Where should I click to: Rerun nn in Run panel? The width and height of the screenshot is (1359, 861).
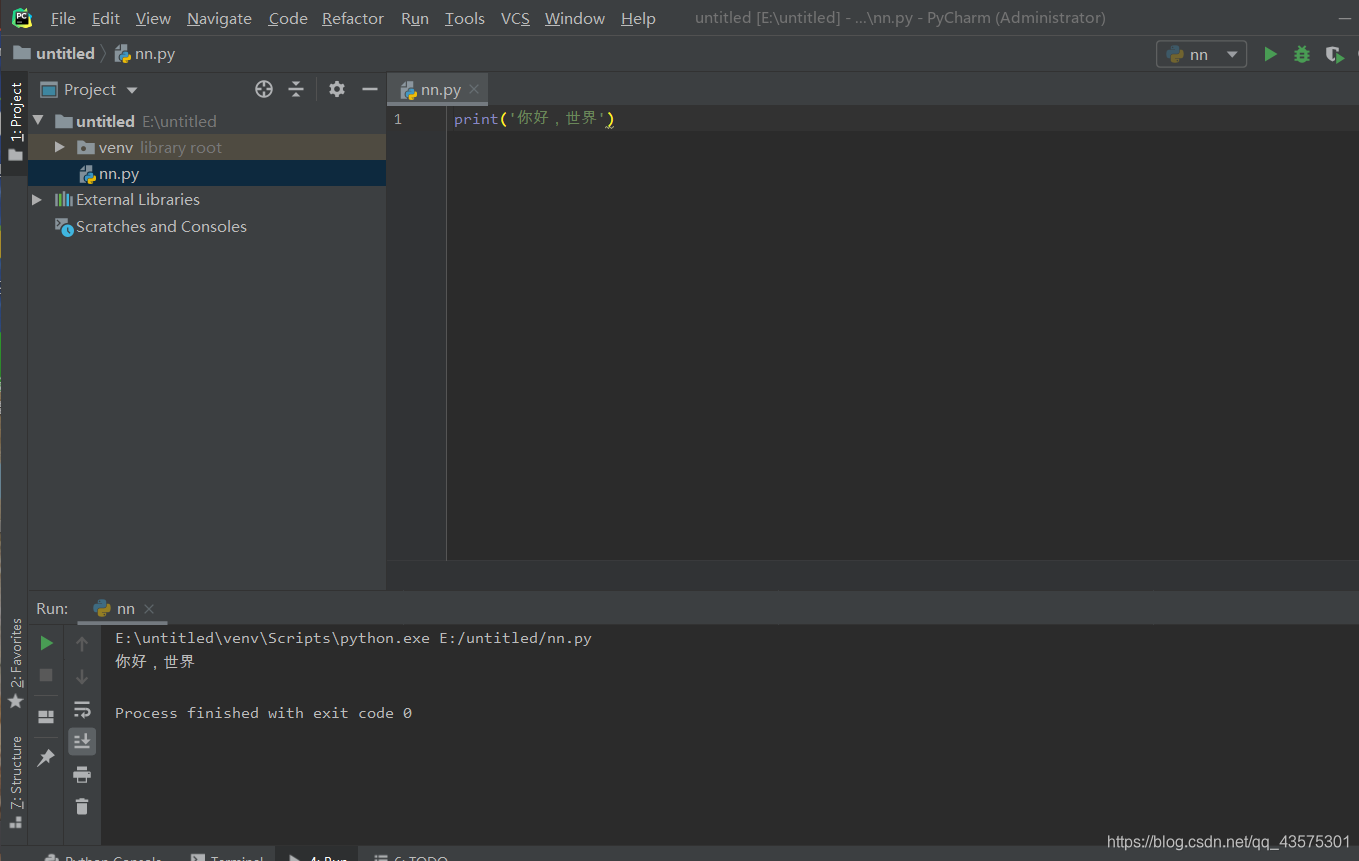click(46, 643)
